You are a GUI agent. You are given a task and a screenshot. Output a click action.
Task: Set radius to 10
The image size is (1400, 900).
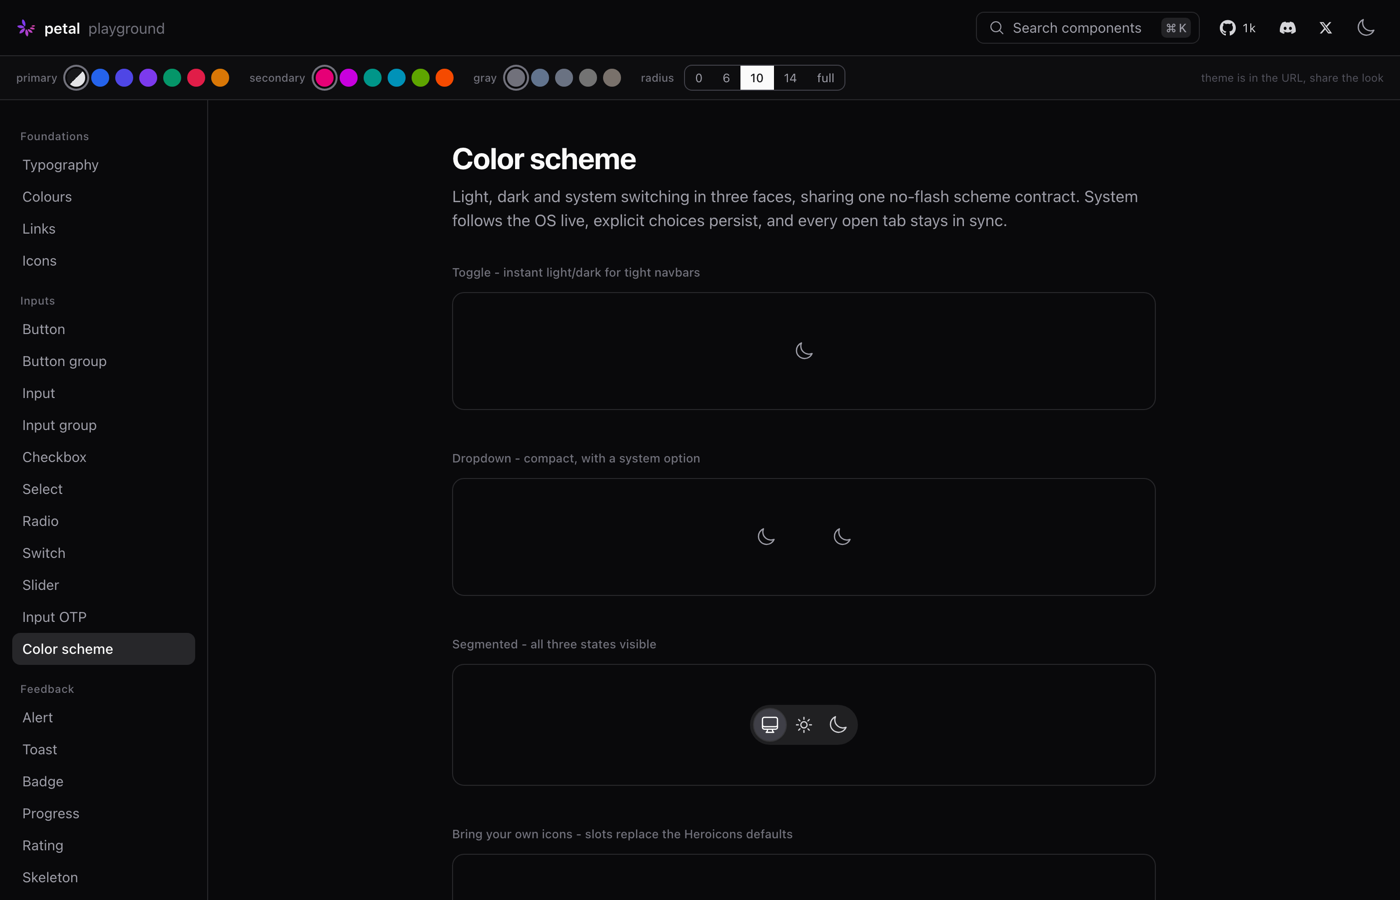pyautogui.click(x=757, y=78)
